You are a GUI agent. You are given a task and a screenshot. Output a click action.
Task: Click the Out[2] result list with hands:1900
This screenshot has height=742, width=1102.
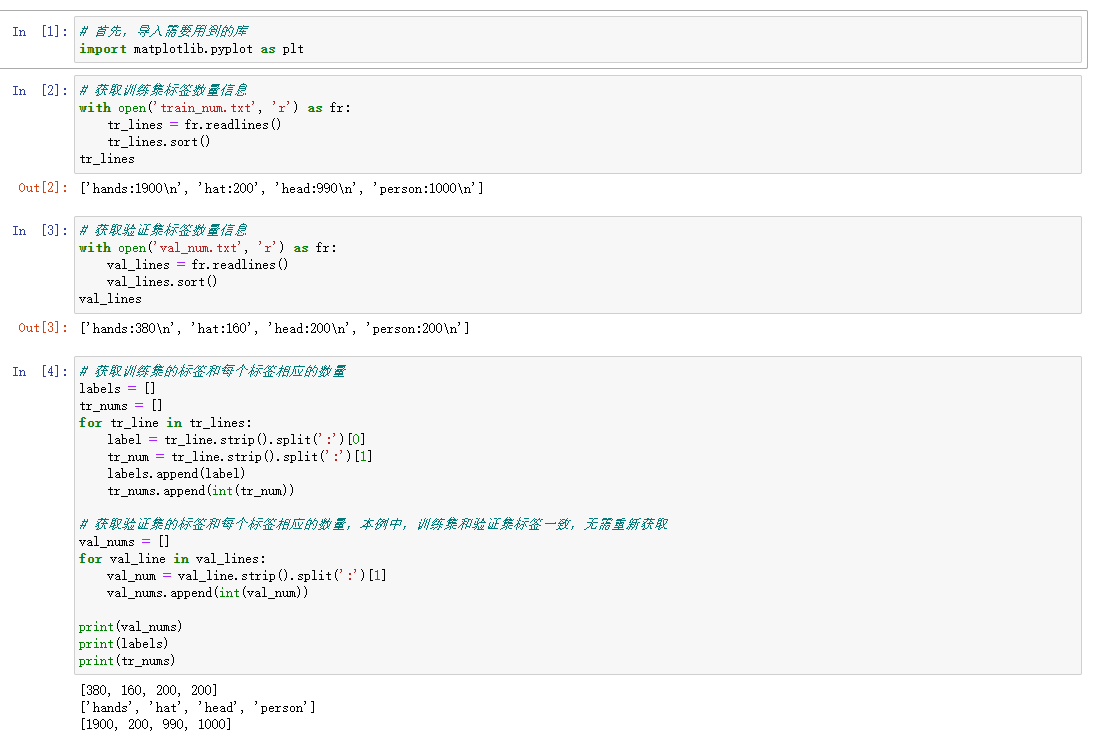[x=281, y=188]
